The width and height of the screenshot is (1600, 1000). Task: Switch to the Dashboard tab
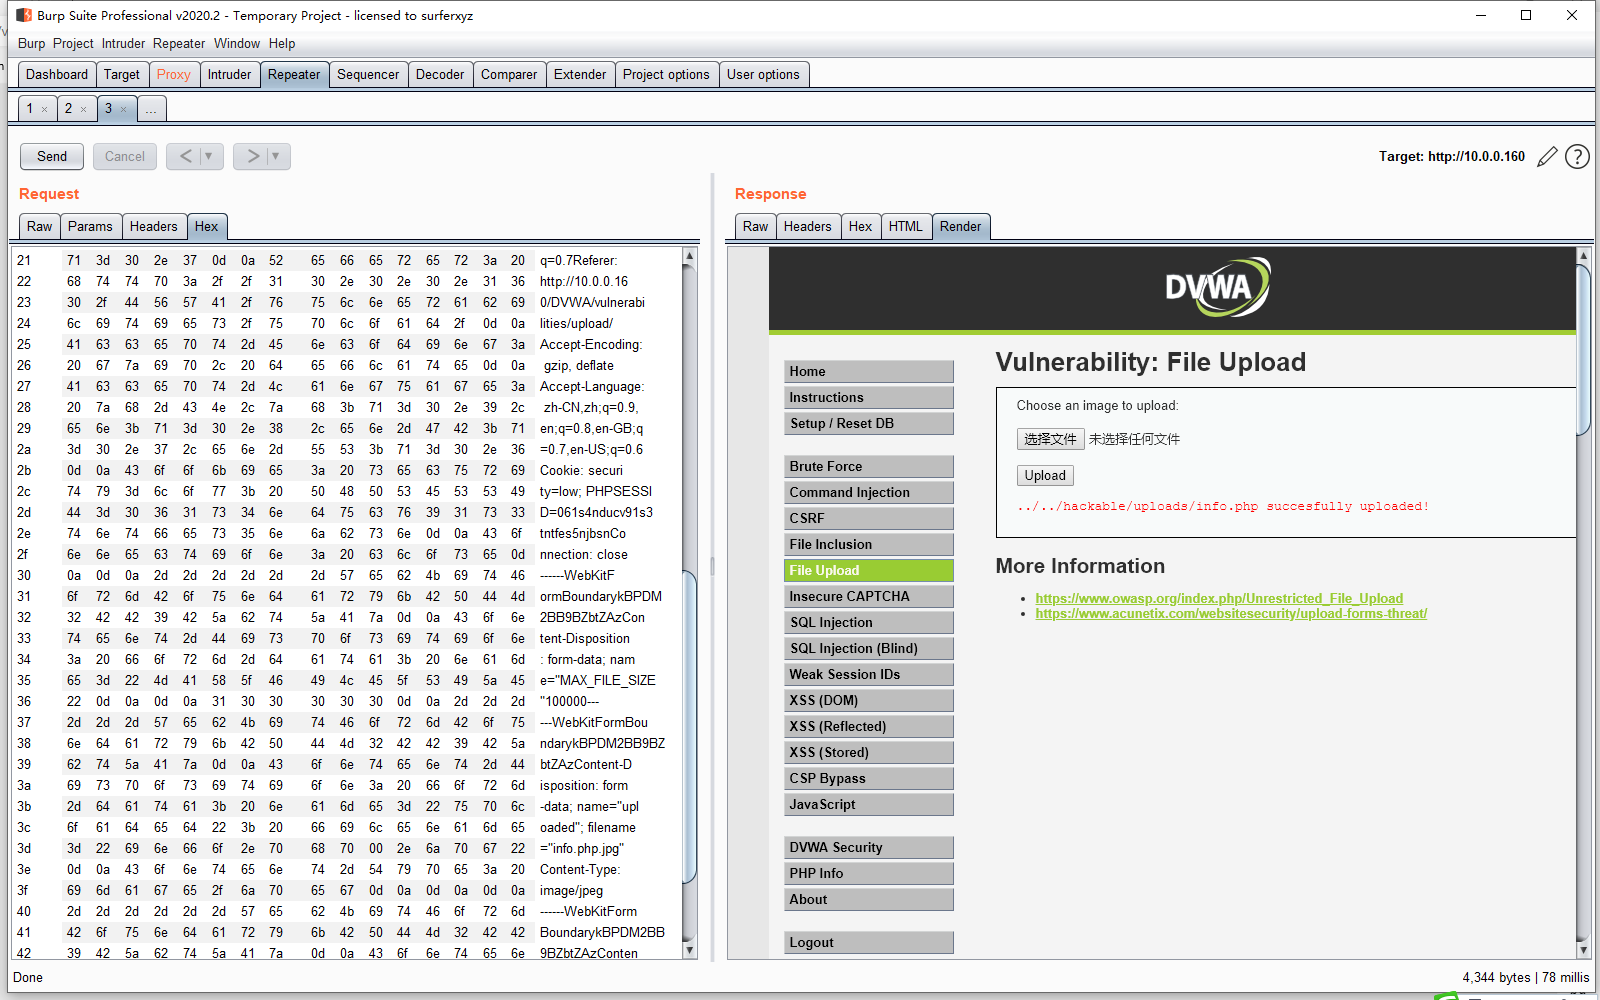(x=57, y=75)
